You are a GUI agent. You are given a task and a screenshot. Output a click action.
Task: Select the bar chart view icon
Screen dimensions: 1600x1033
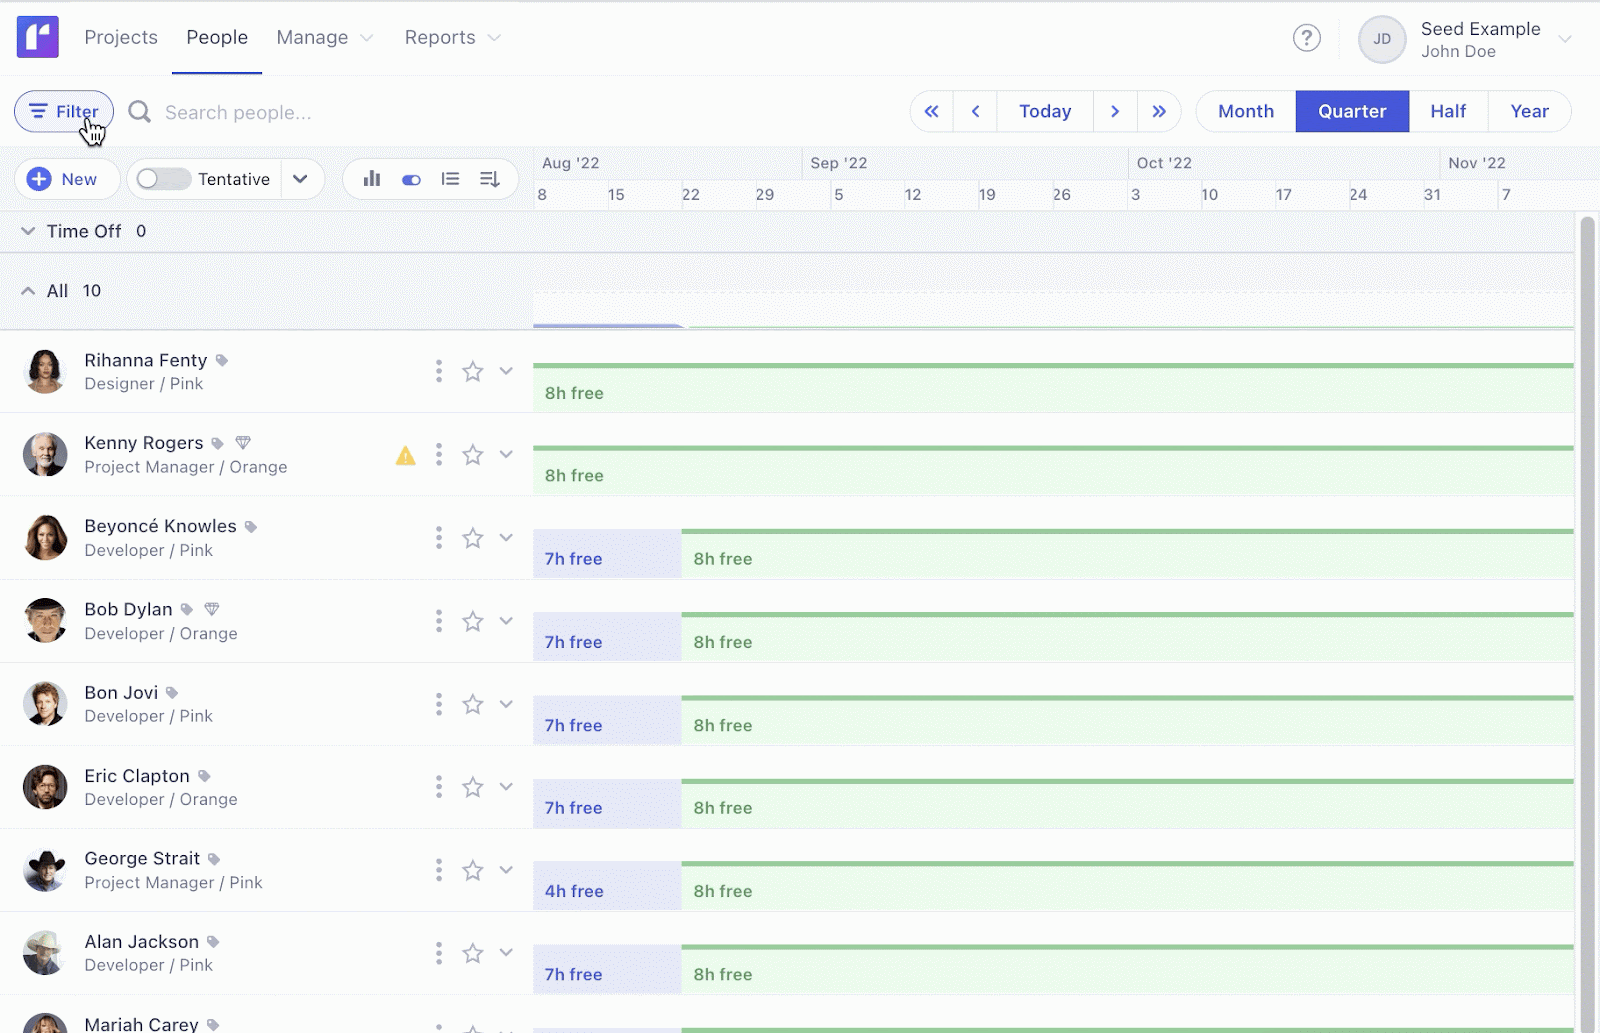[371, 178]
